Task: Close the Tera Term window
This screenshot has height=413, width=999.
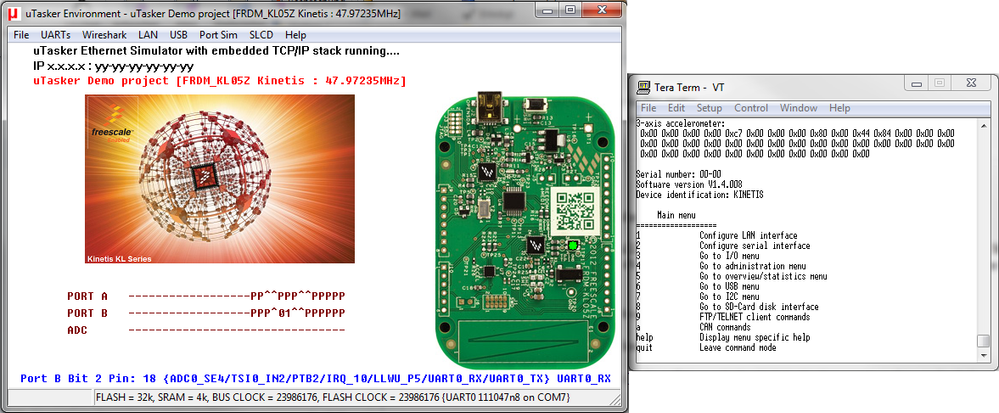Action: [x=971, y=83]
